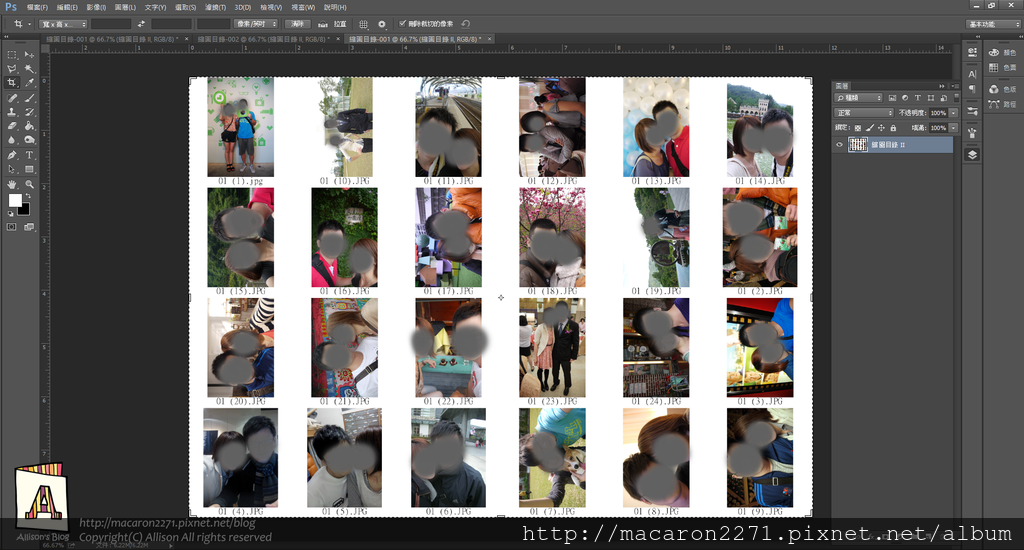Open the 像素/英吋 resolution unit dropdown
This screenshot has height=550, width=1024.
pos(256,24)
